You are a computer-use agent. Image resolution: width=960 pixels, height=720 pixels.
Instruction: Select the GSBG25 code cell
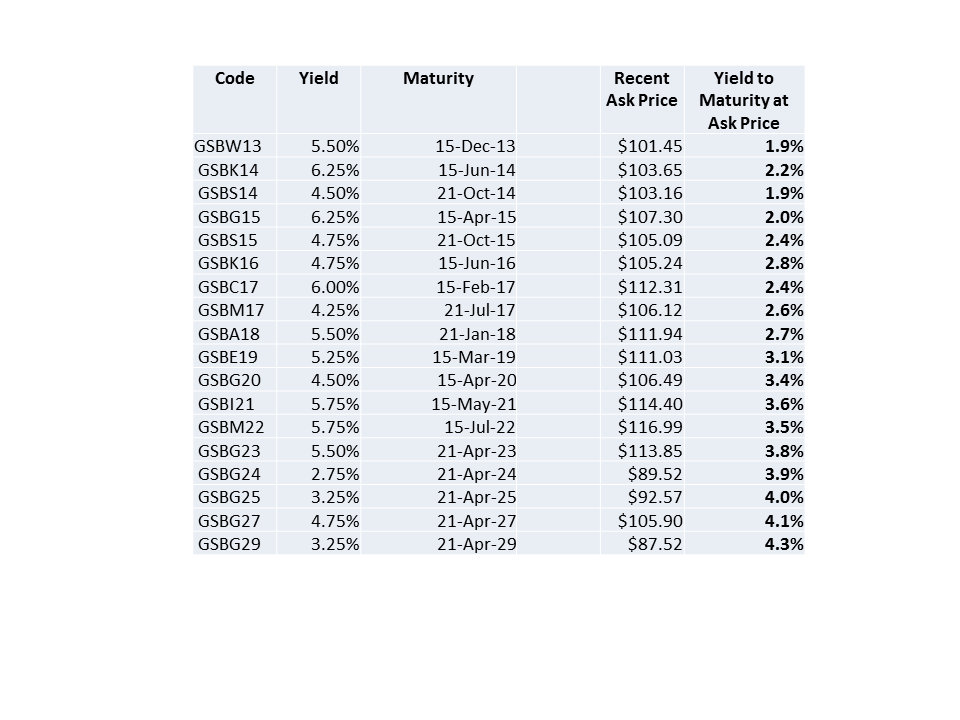(228, 497)
